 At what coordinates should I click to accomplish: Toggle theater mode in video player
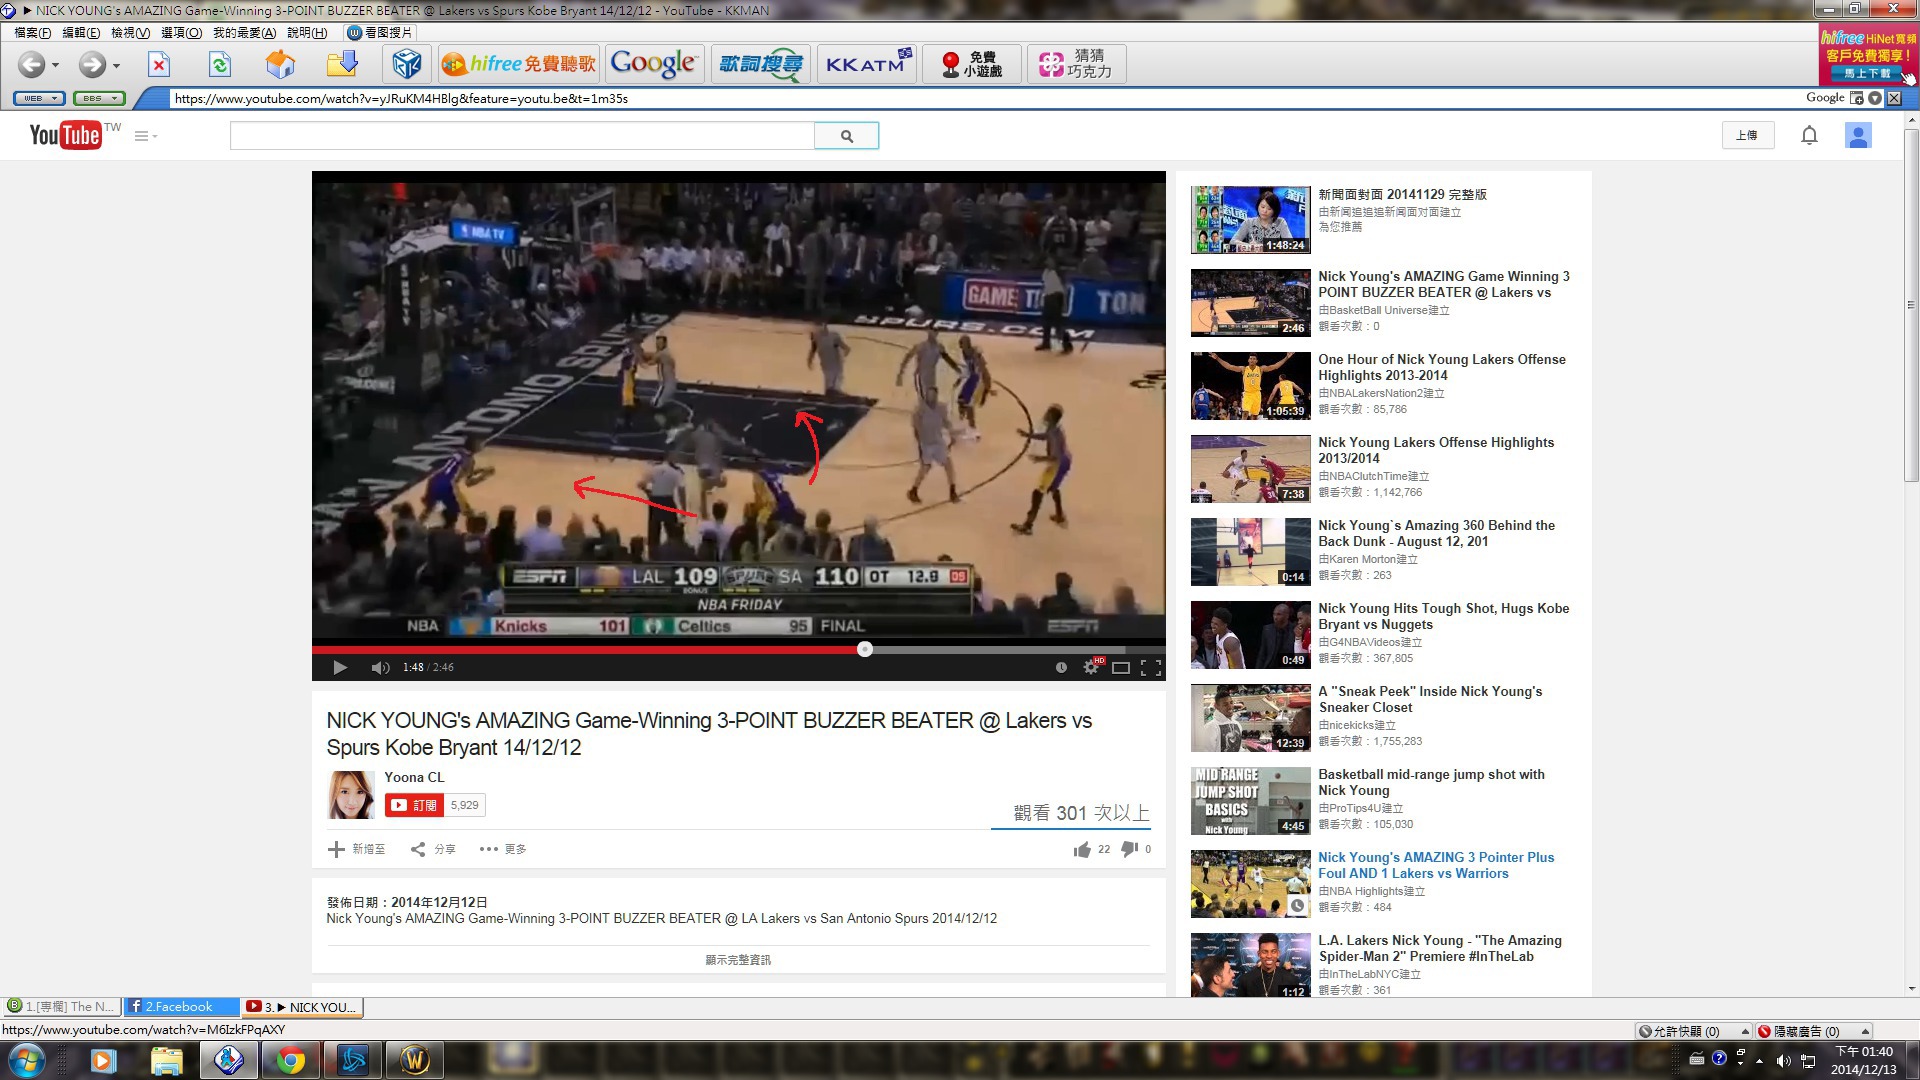coord(1121,668)
